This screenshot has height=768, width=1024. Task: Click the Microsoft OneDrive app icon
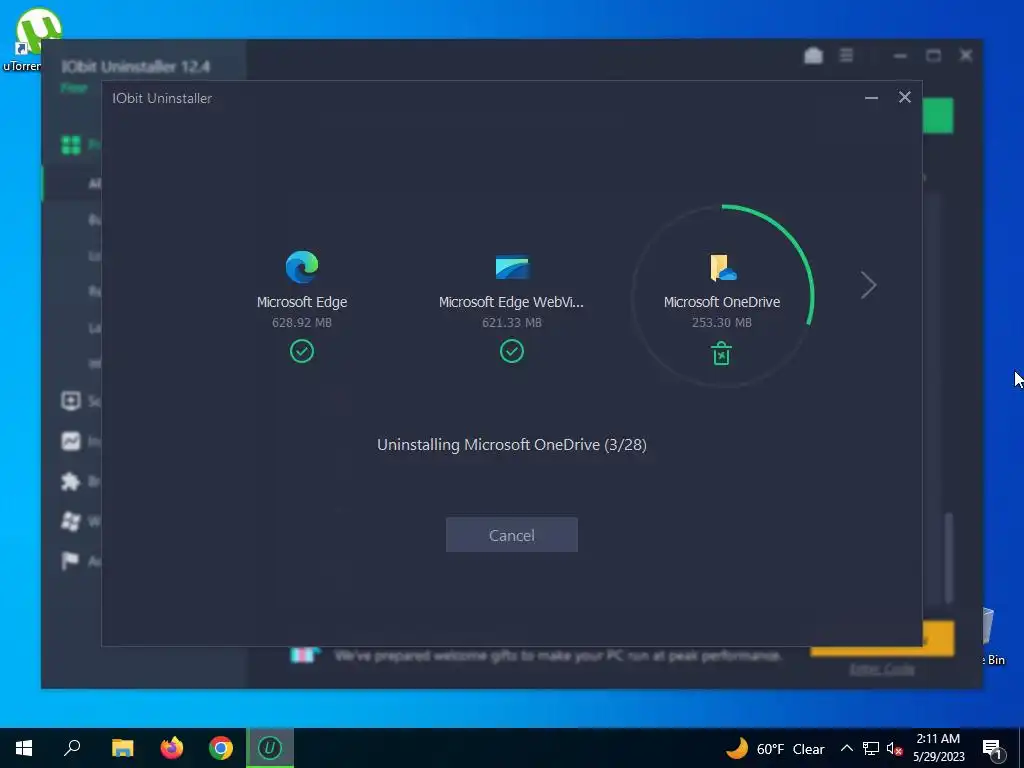coord(722,268)
